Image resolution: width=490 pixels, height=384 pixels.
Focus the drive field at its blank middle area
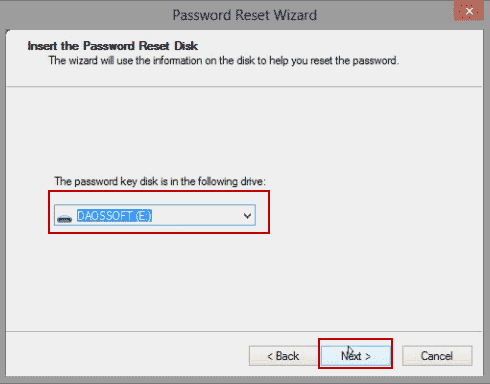197,216
